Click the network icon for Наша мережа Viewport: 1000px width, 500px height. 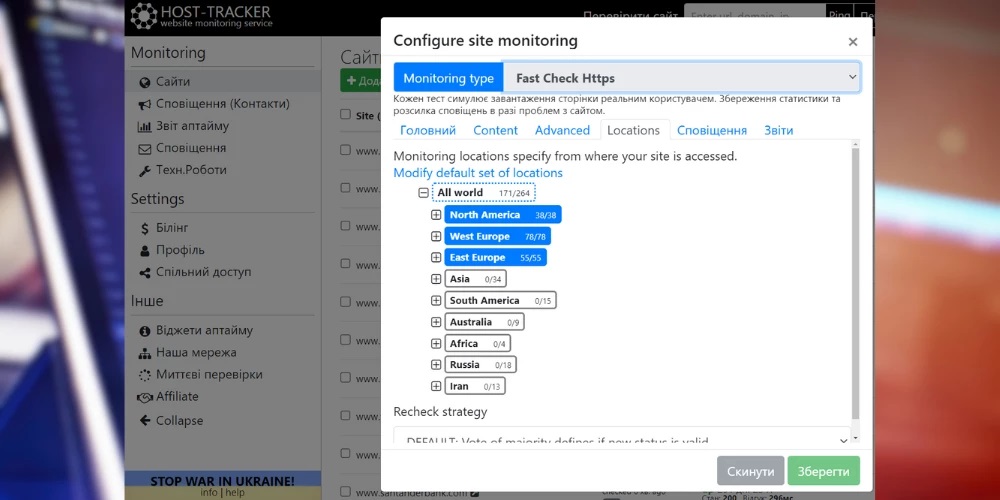(x=145, y=353)
